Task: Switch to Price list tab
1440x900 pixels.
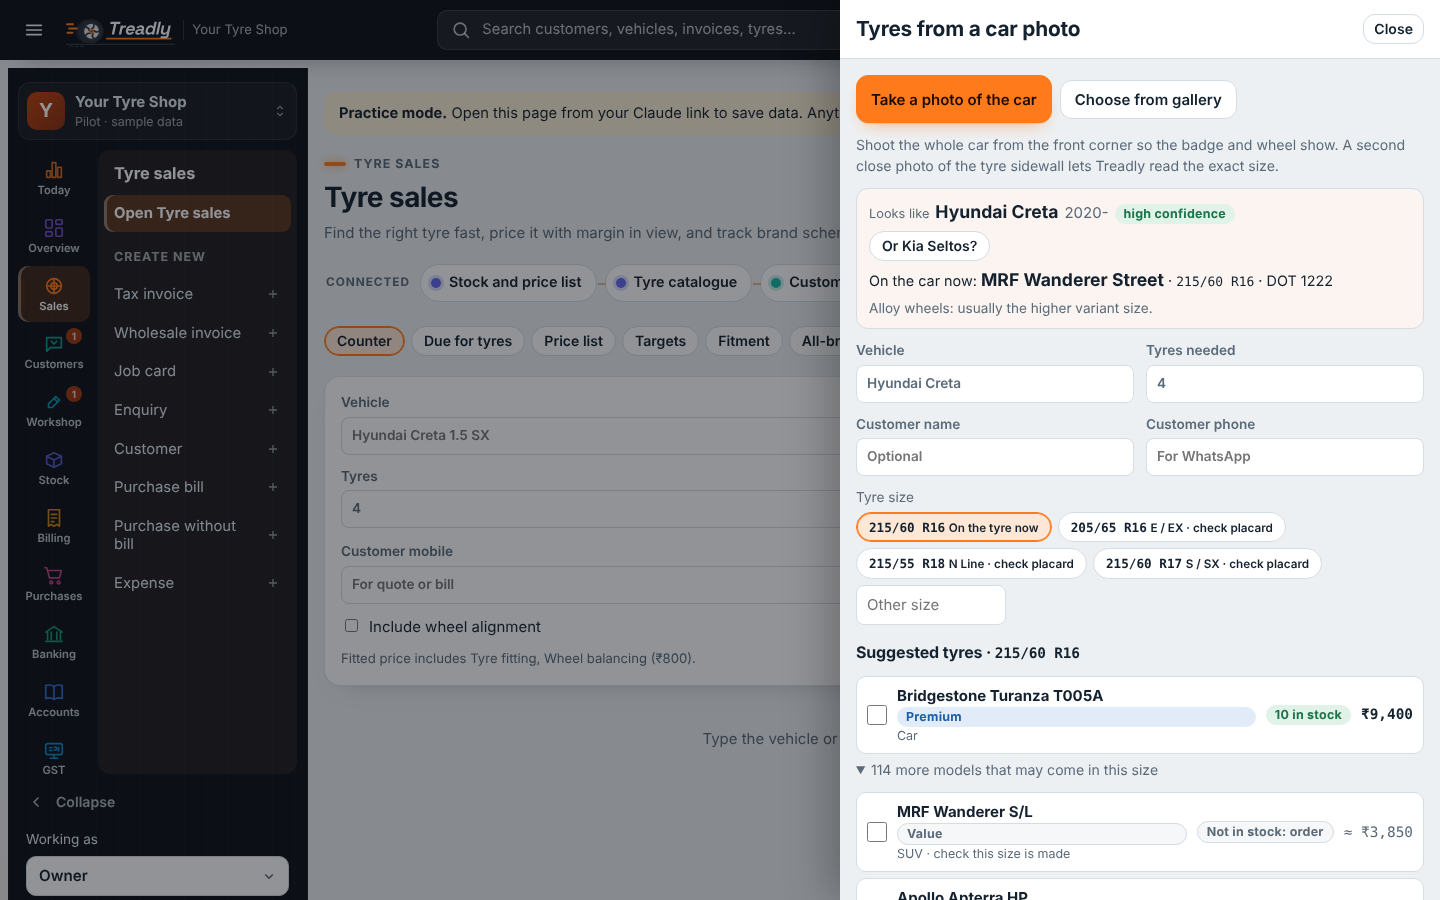Action: click(x=573, y=341)
